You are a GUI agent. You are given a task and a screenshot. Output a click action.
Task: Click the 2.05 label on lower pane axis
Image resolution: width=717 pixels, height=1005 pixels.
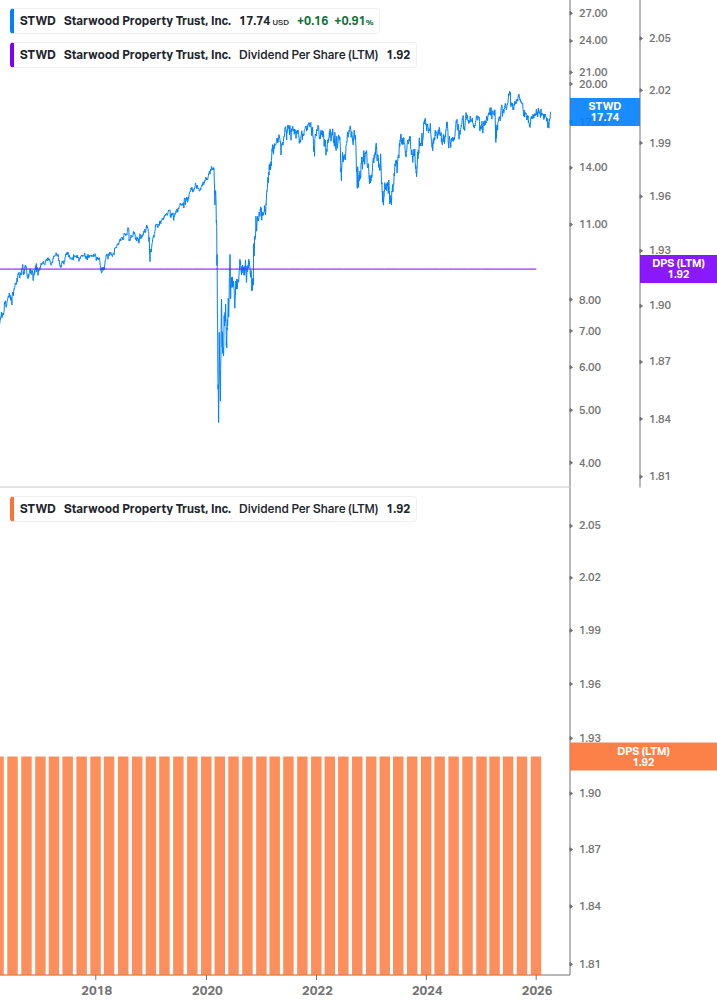coord(589,526)
